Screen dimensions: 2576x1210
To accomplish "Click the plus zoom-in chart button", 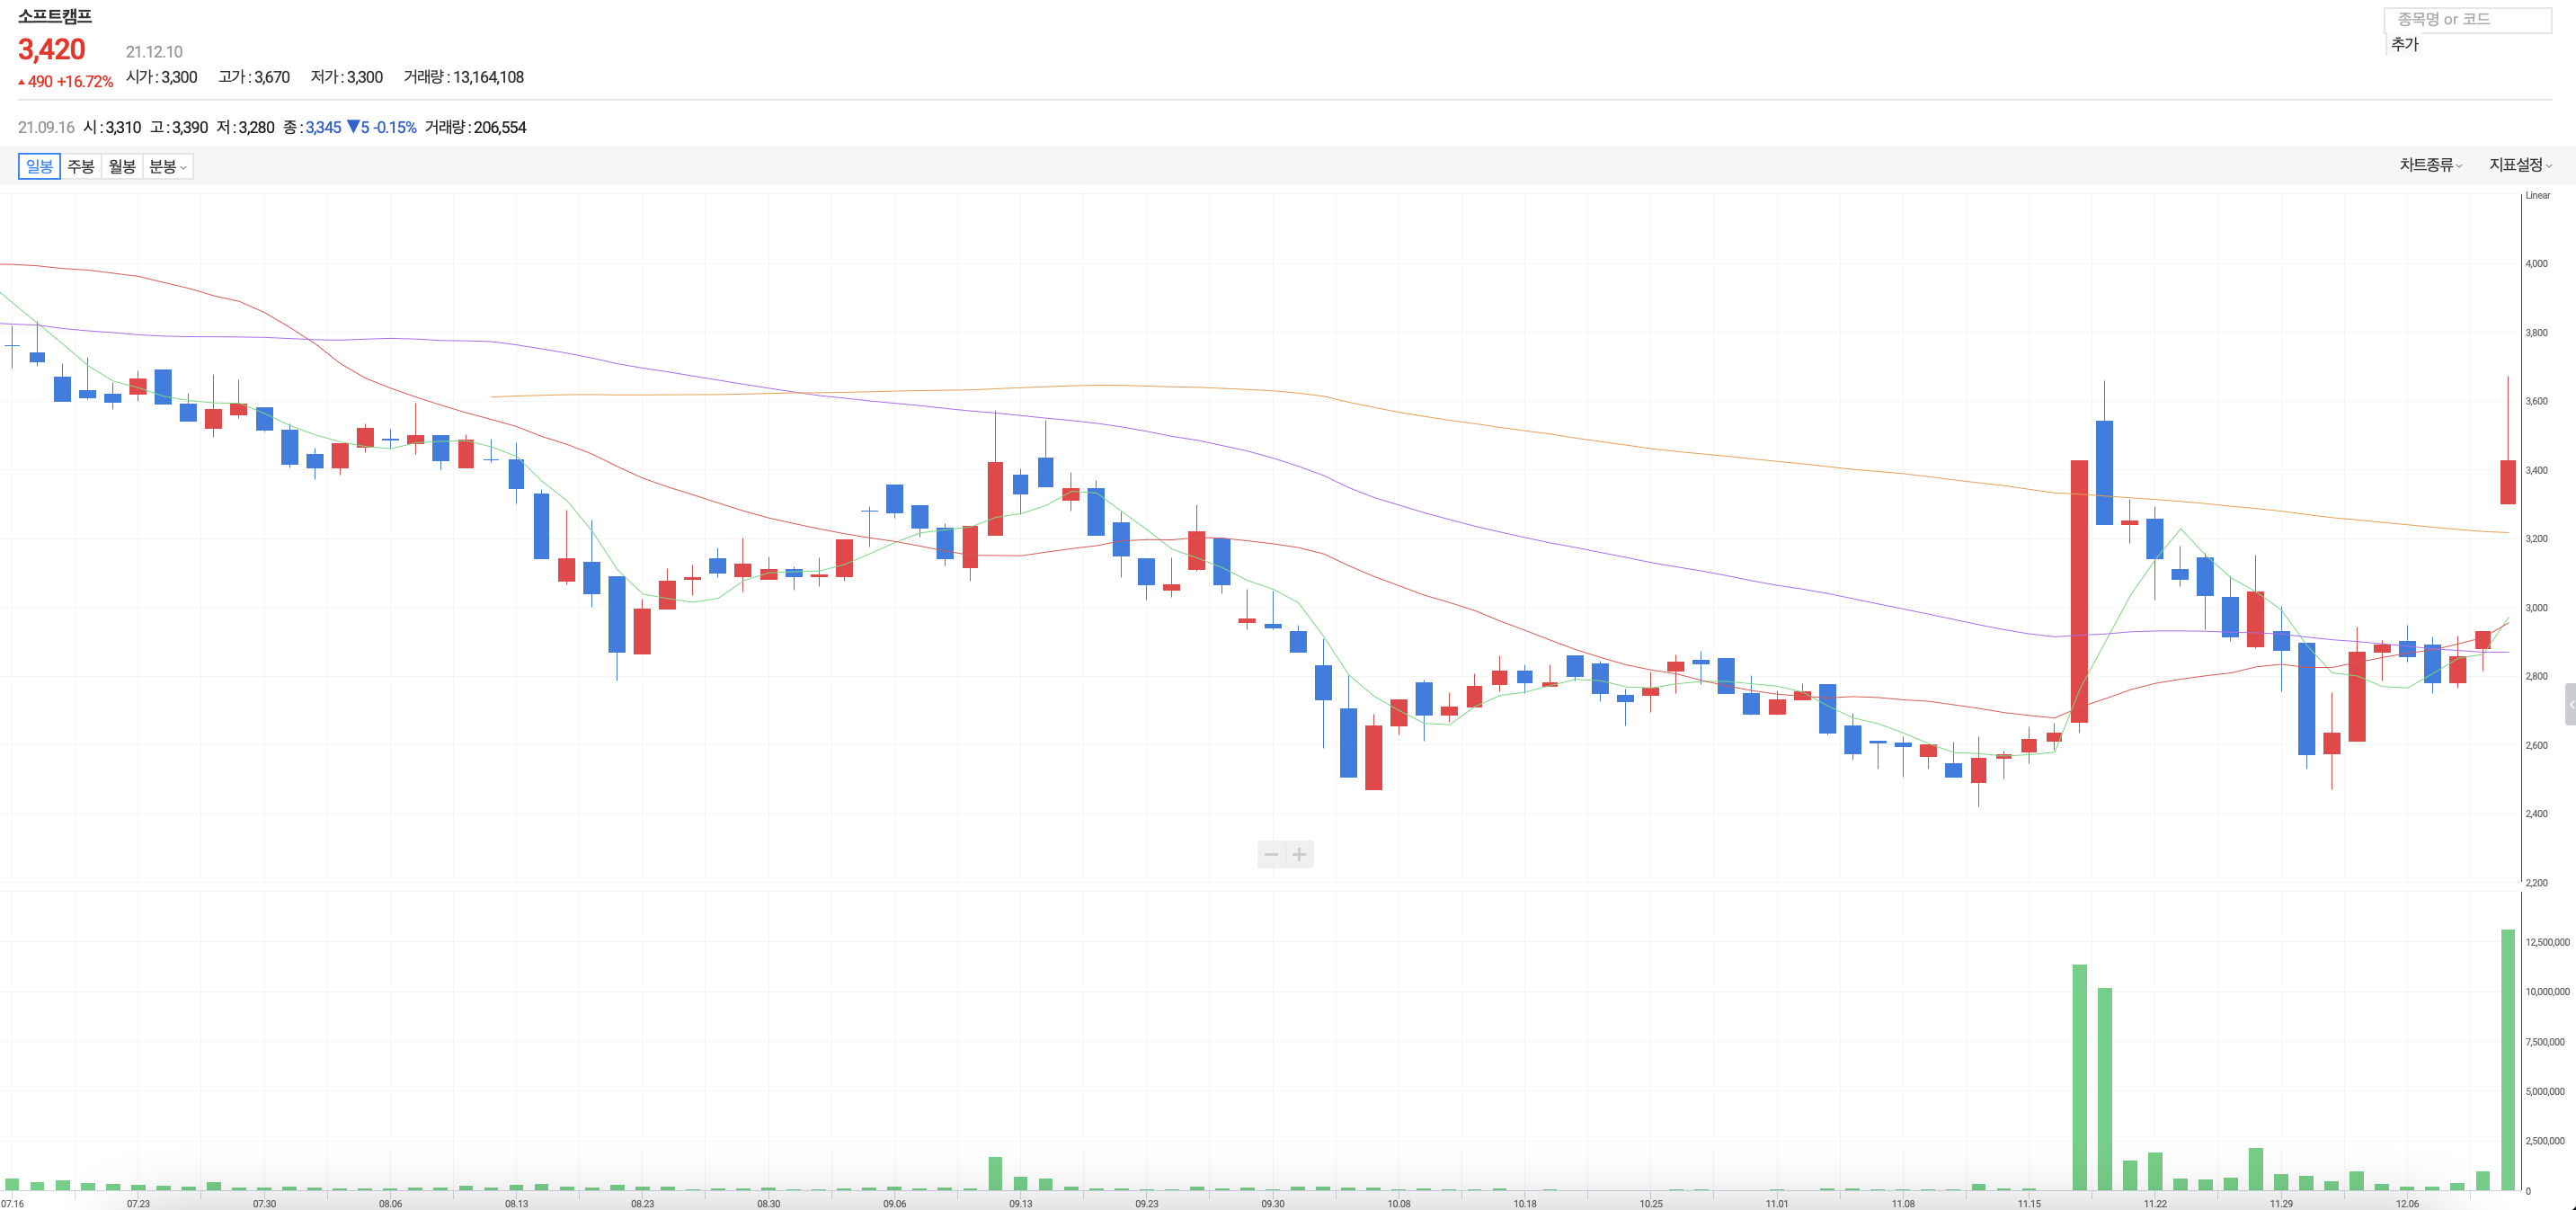I will tap(1299, 854).
